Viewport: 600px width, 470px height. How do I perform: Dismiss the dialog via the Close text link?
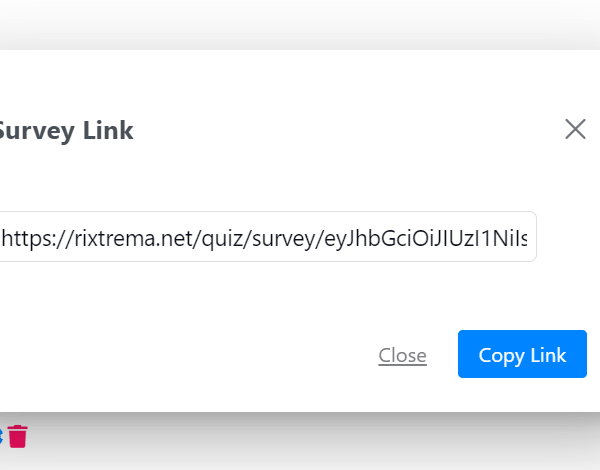[x=402, y=355]
